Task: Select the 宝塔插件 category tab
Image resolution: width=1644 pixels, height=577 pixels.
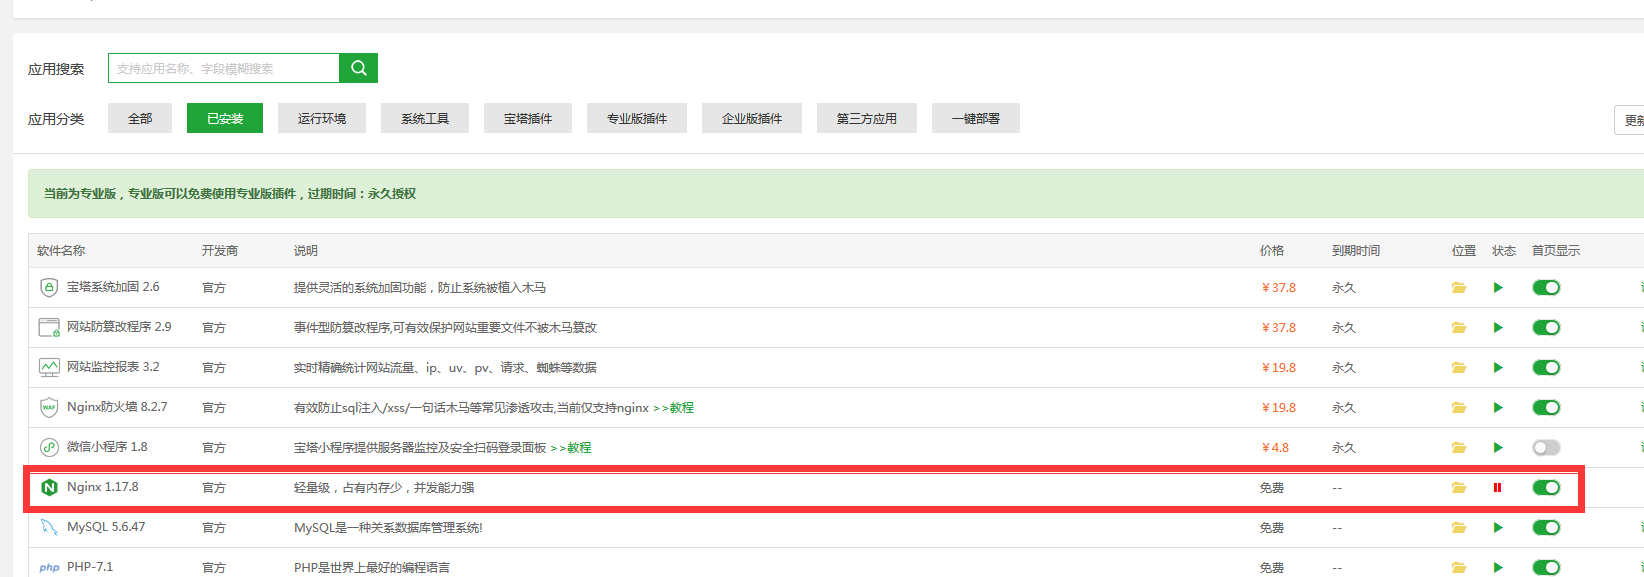Action: point(528,118)
